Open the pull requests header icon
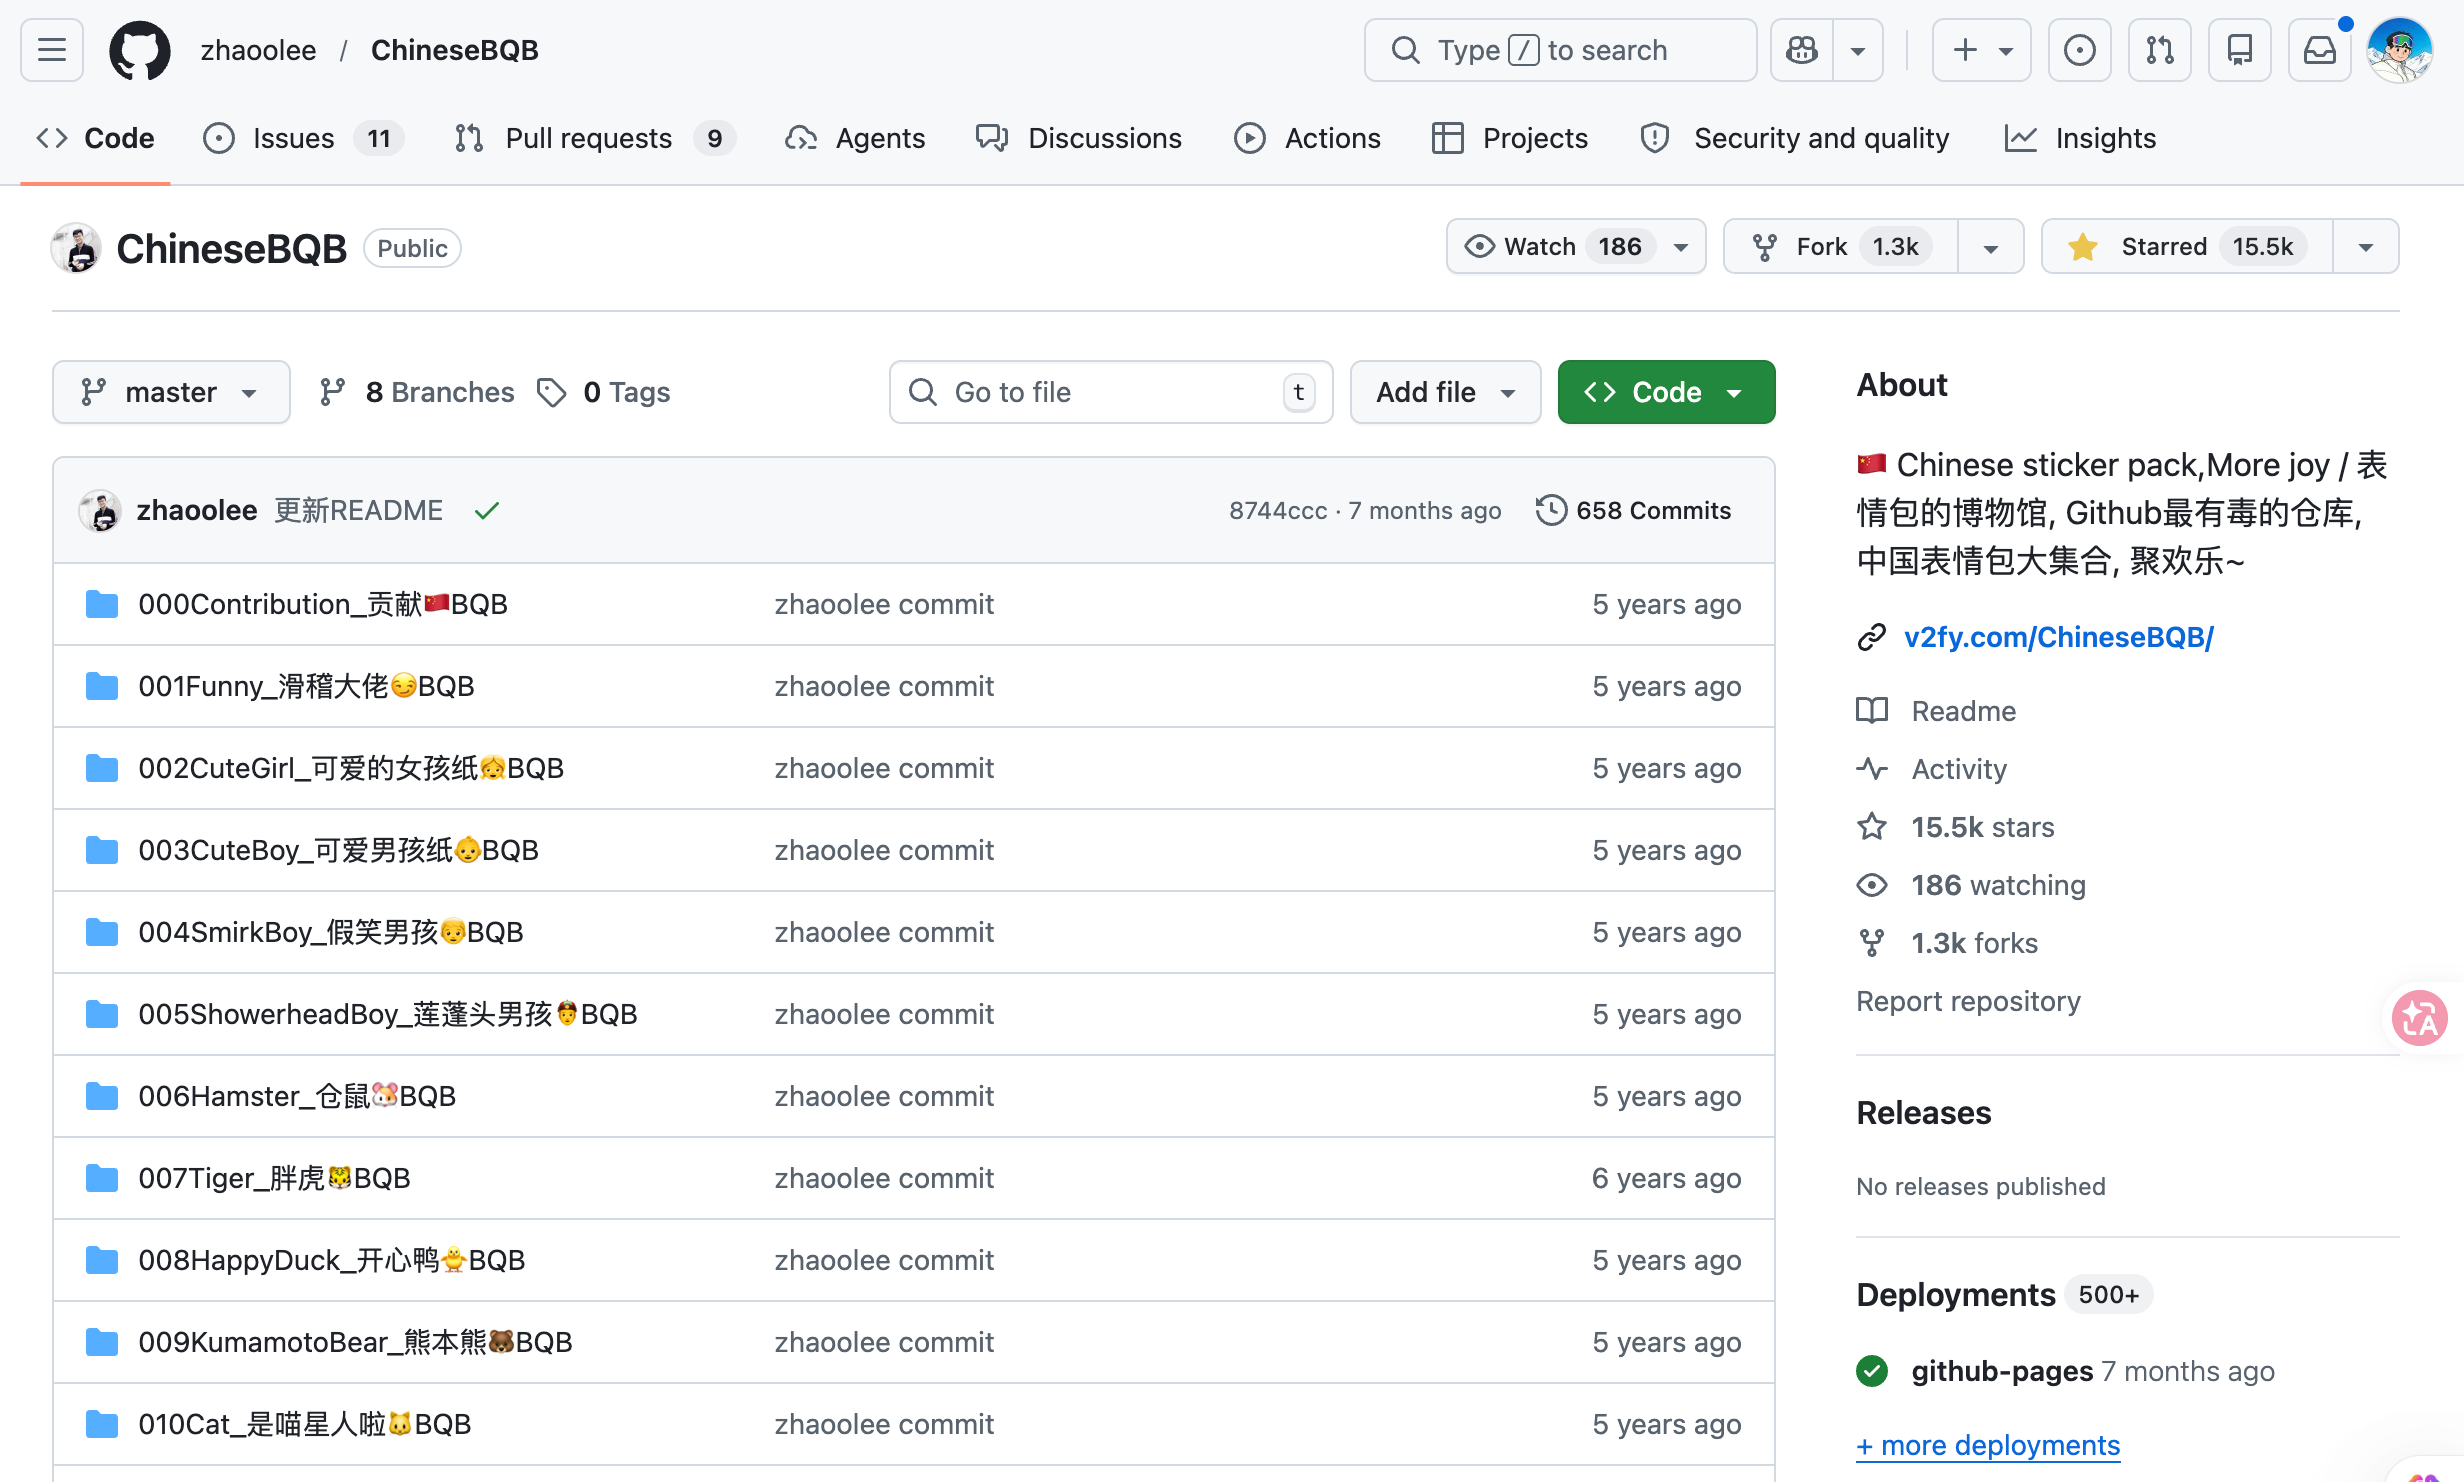2464x1482 pixels. click(2159, 50)
